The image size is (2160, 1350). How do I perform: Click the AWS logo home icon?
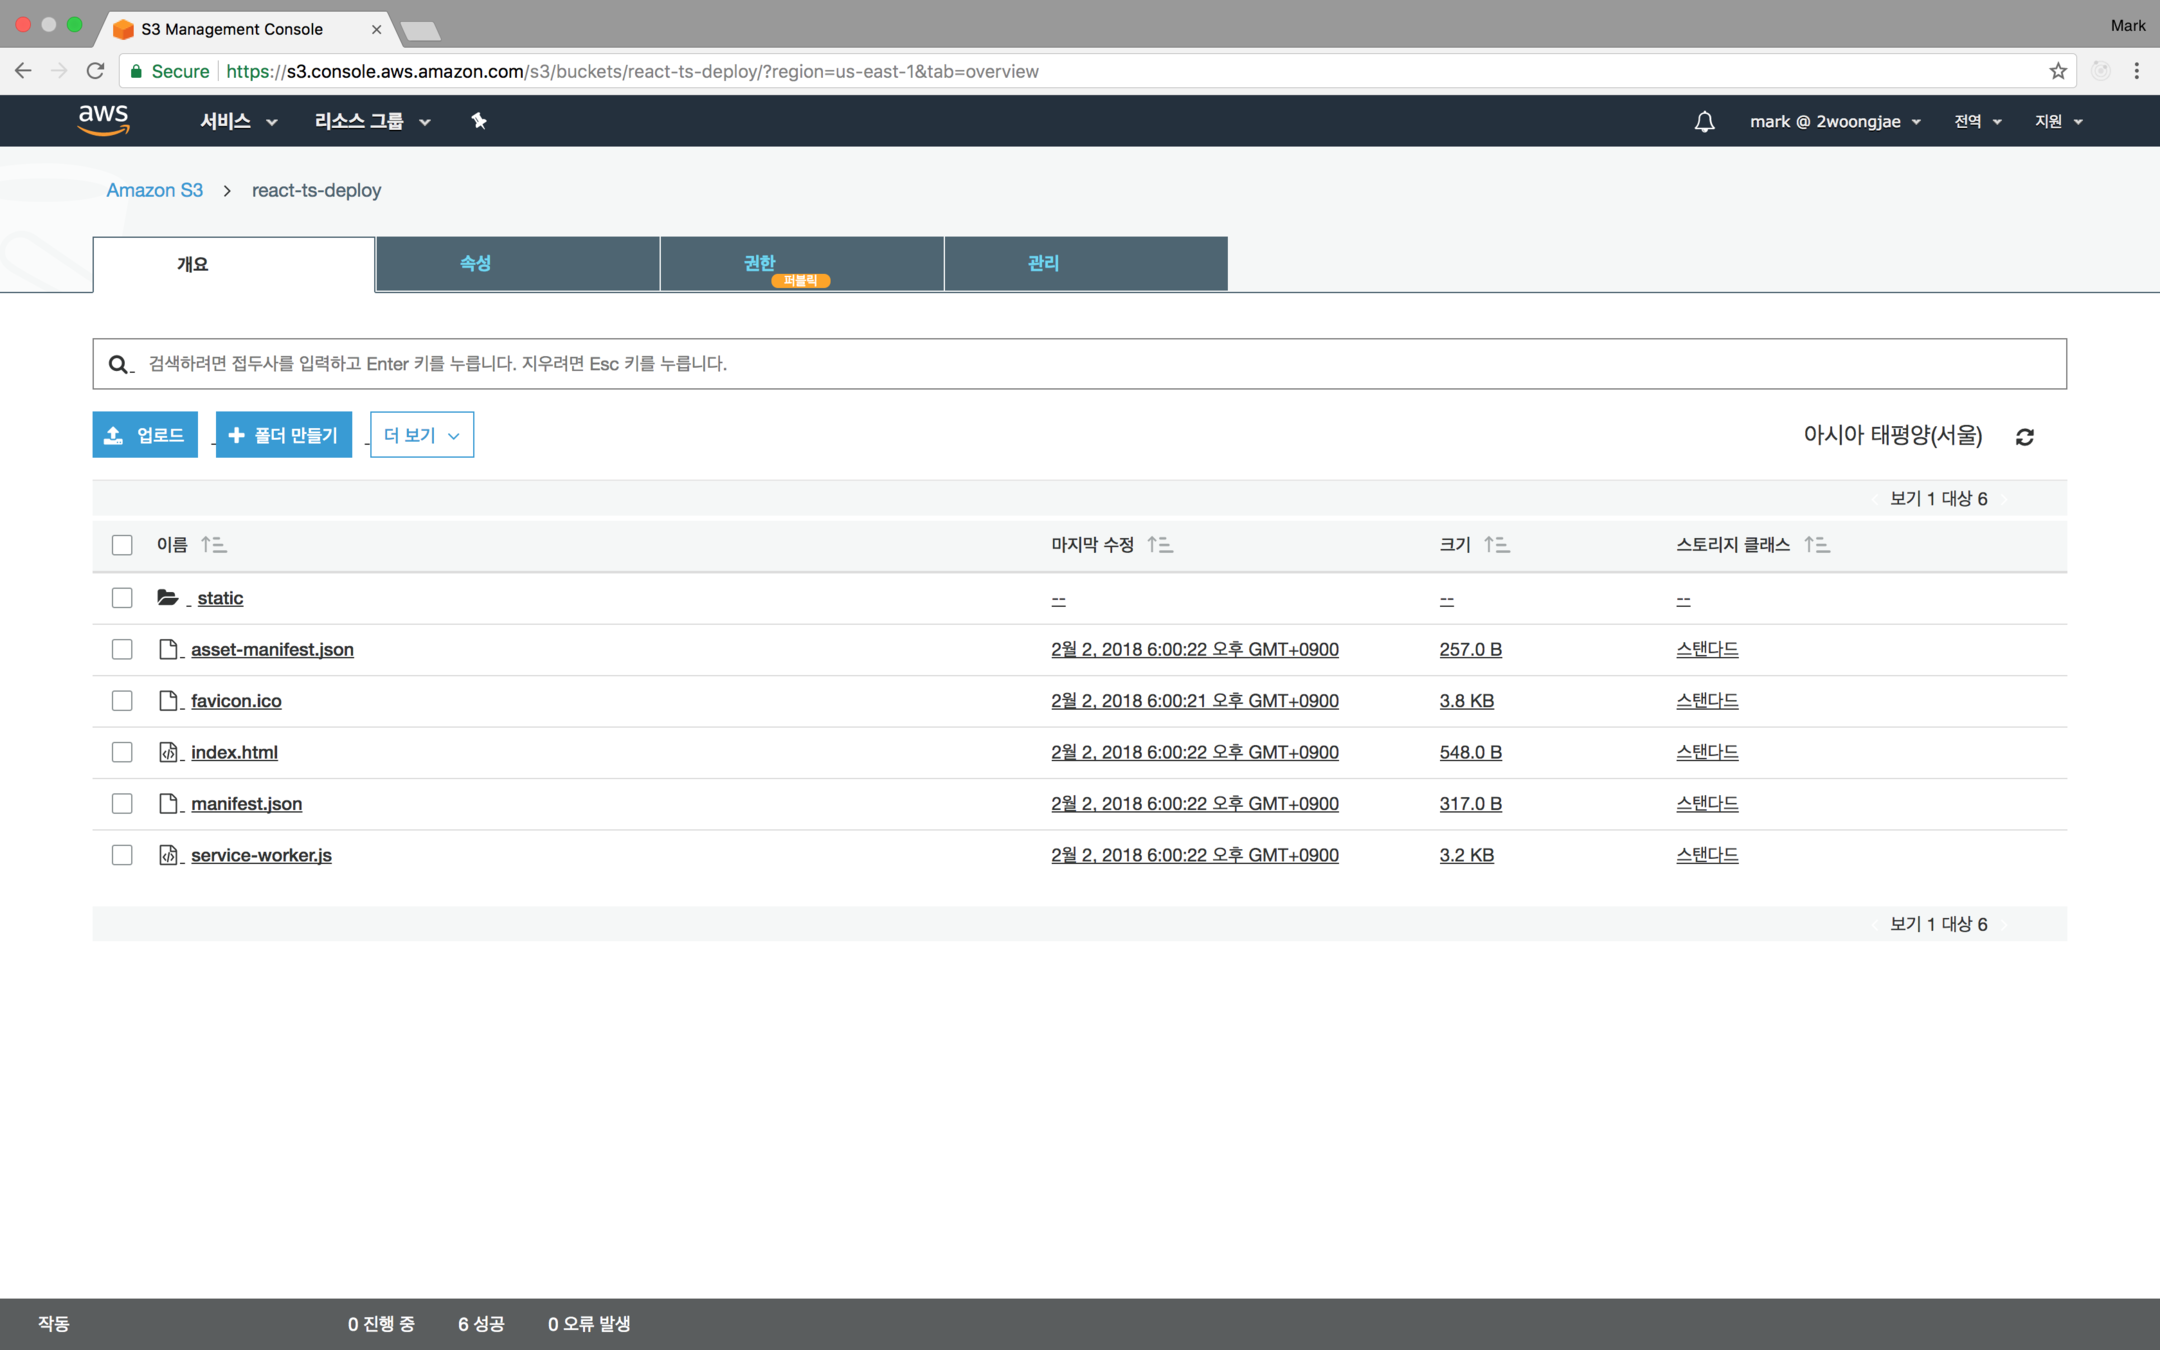tap(104, 120)
